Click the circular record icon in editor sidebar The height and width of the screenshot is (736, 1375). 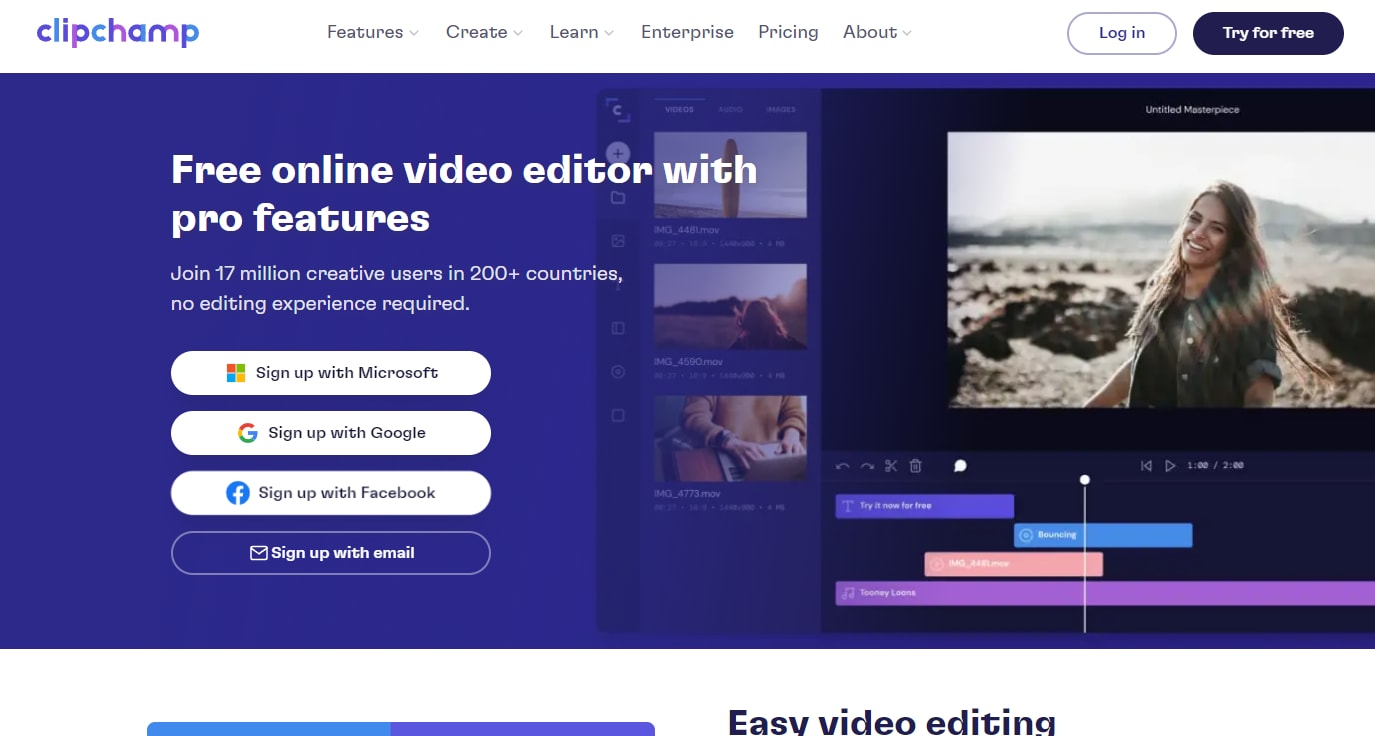[618, 372]
